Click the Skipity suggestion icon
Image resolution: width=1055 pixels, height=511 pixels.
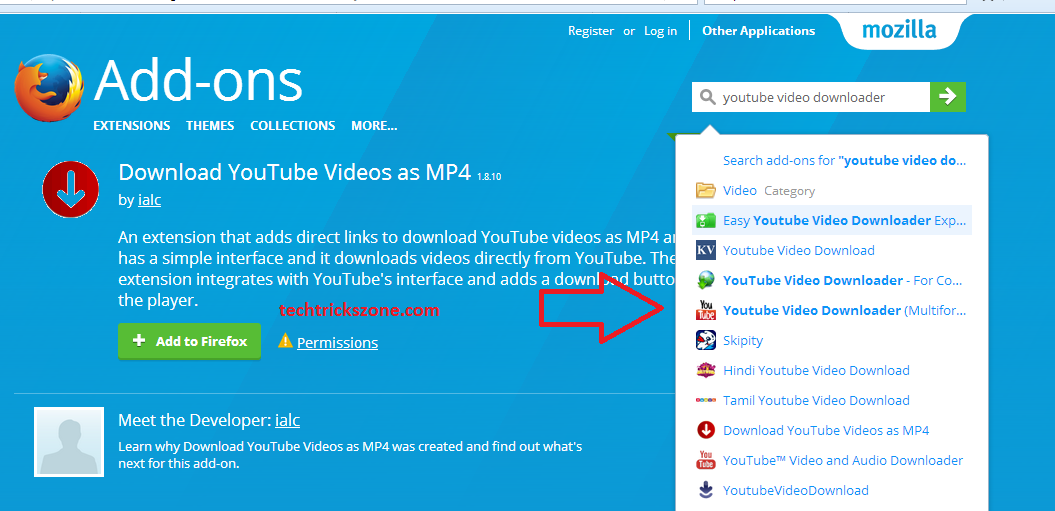[705, 340]
